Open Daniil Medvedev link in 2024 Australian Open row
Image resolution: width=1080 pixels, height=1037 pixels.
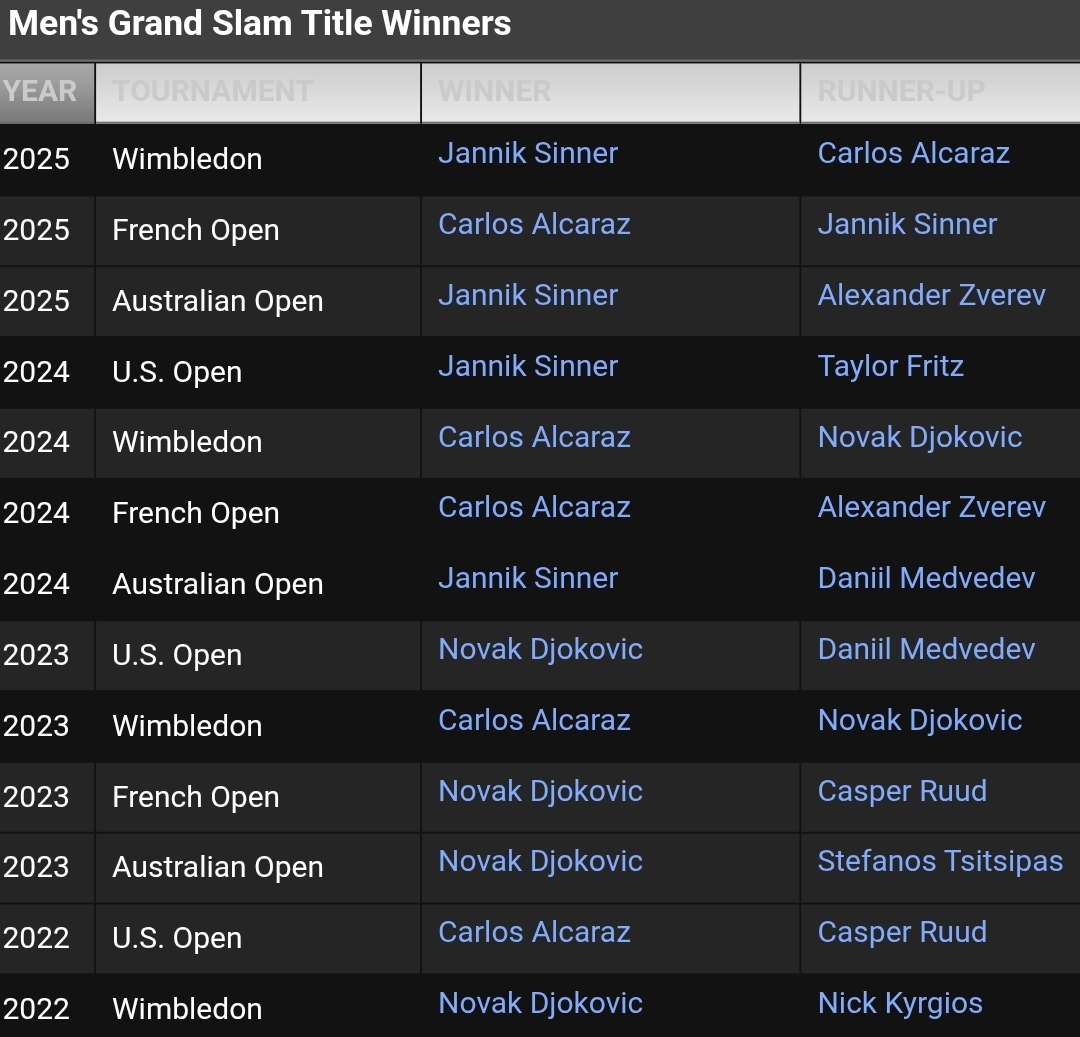pos(926,578)
